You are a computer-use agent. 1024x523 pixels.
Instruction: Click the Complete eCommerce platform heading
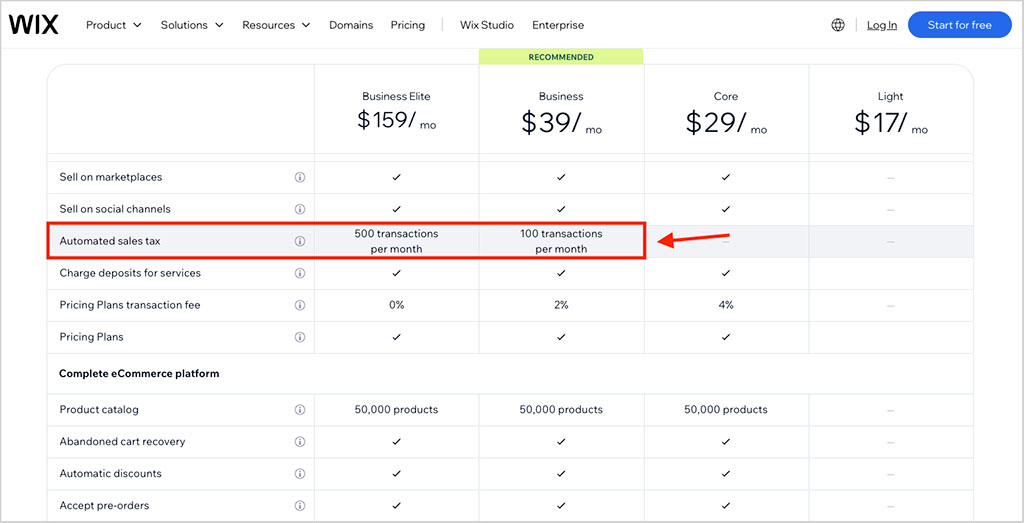pos(139,373)
